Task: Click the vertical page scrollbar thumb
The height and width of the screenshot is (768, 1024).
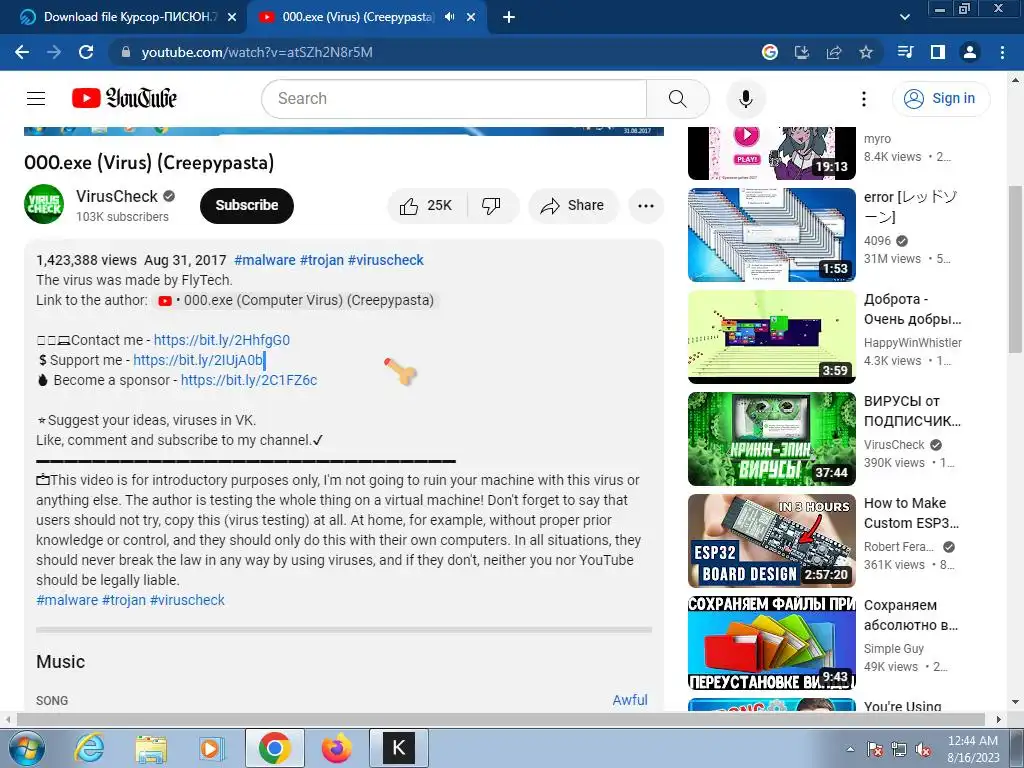Action: point(1015,268)
